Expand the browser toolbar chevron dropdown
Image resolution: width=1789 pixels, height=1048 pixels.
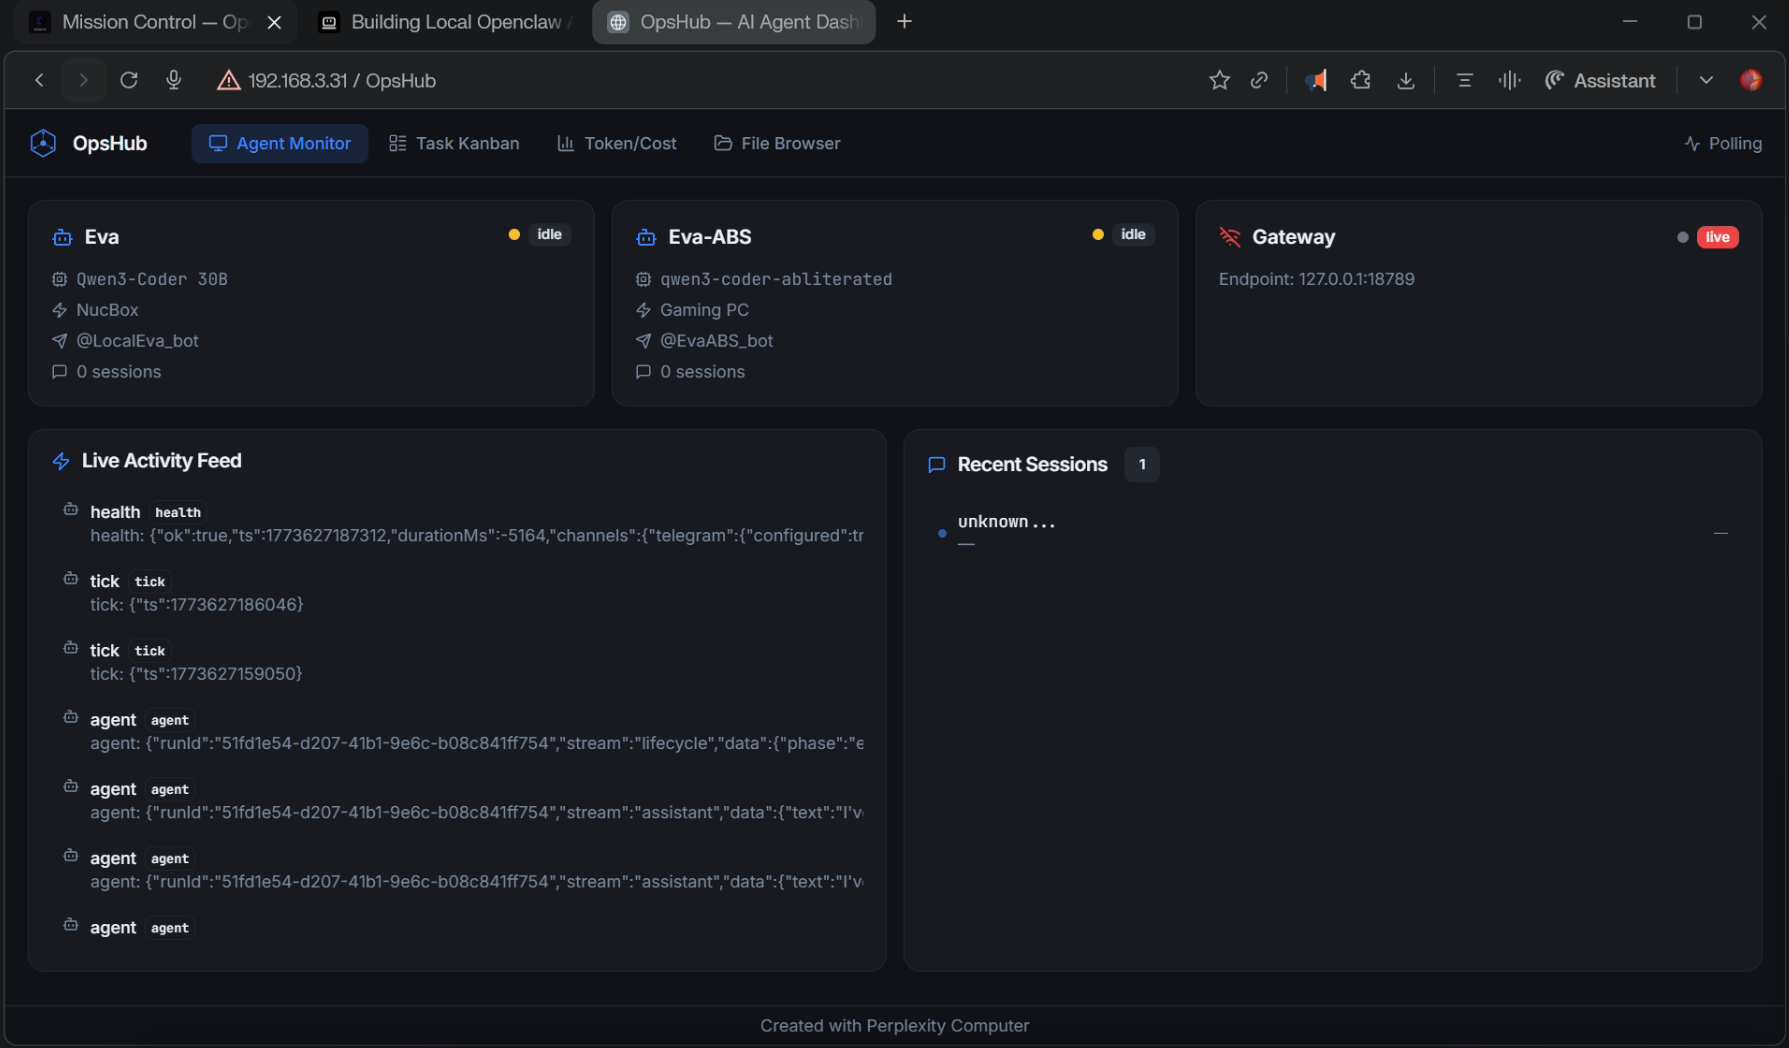tap(1706, 80)
